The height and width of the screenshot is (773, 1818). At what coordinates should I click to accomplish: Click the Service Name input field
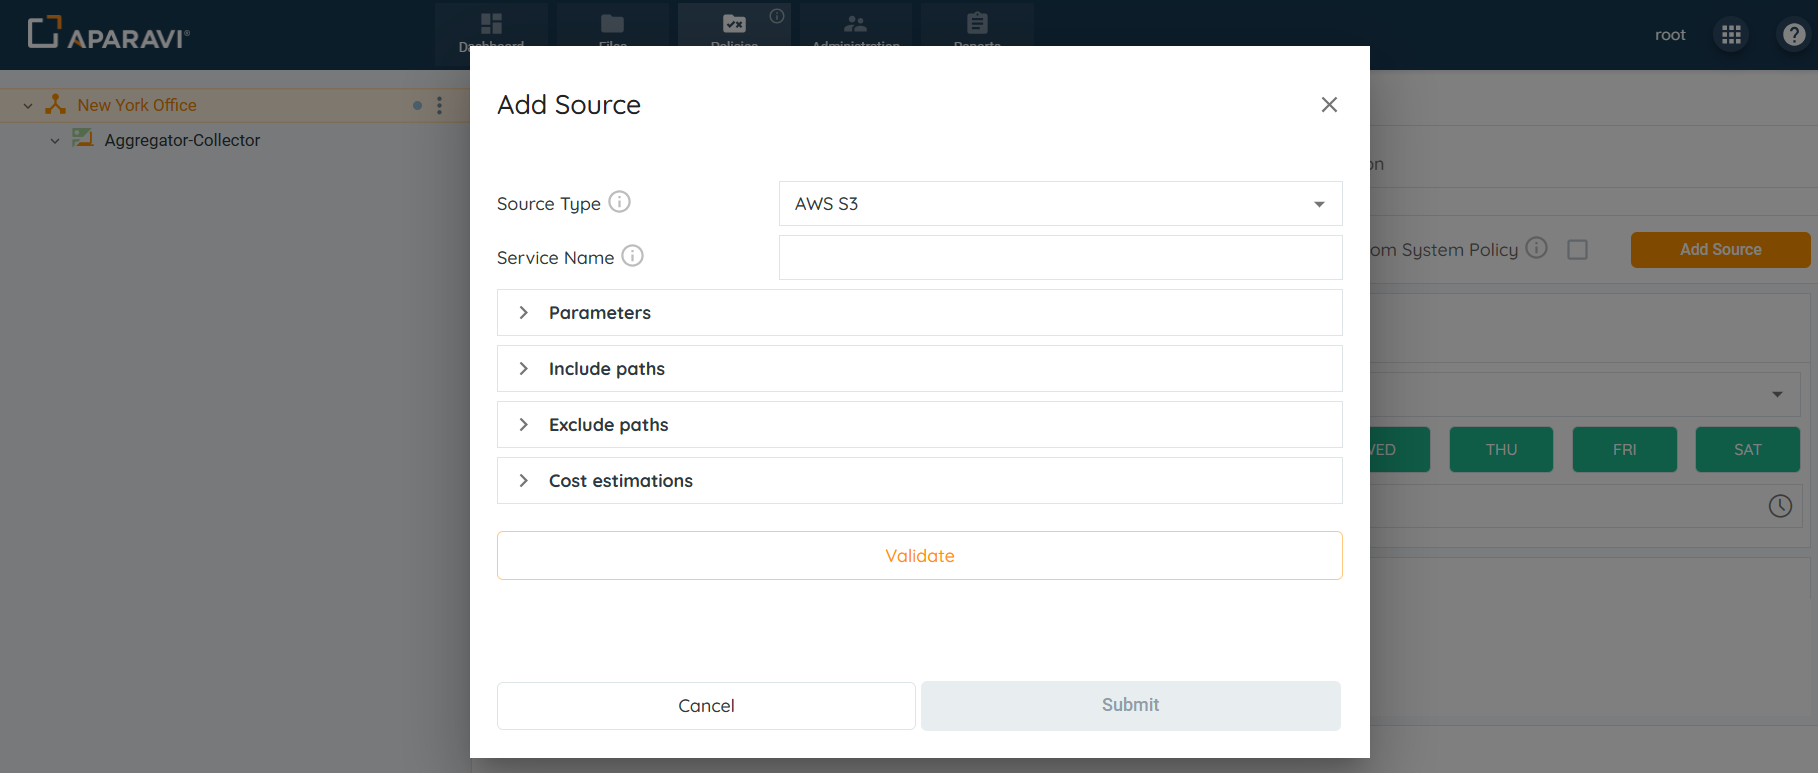pos(1059,258)
